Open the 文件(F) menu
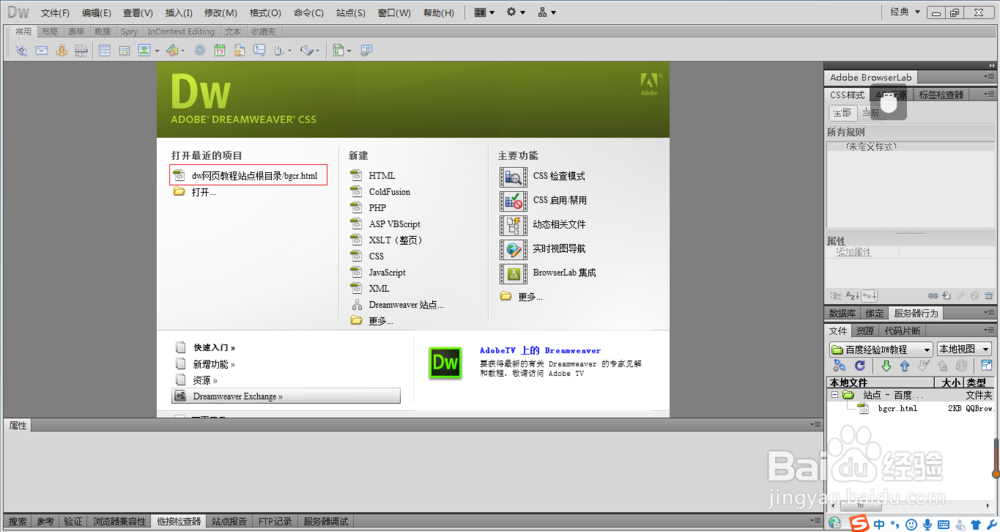The height and width of the screenshot is (532, 1000). click(55, 13)
